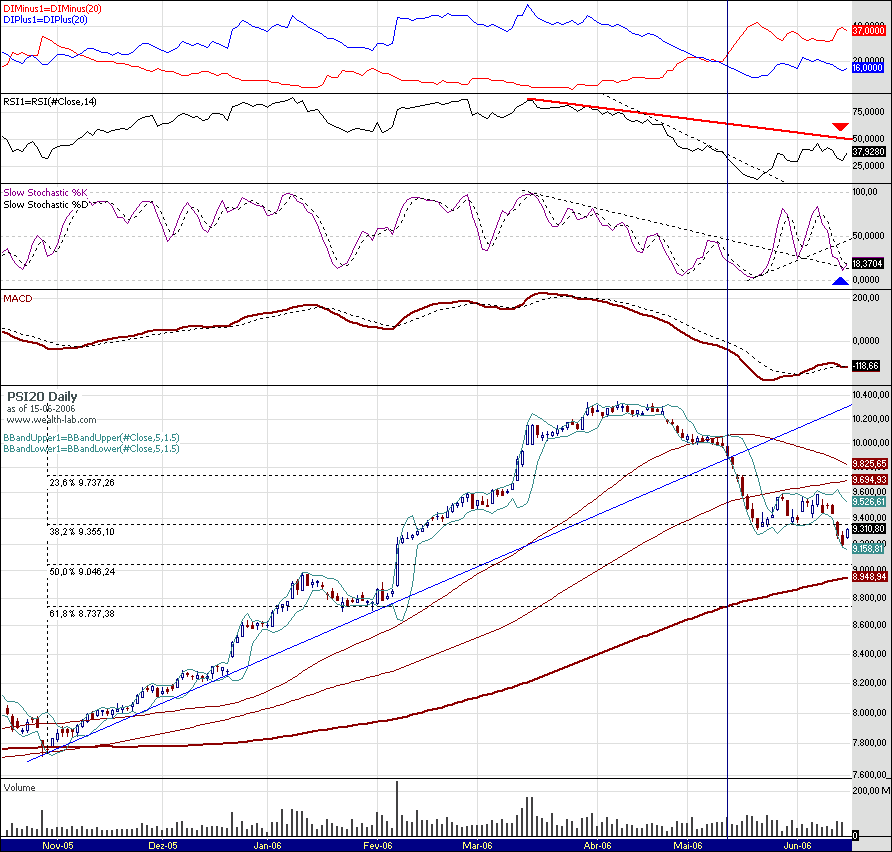Viewport: 892px width, 852px height.
Task: Click the Bollinger lower tag 9.158,81
Action: 869,548
